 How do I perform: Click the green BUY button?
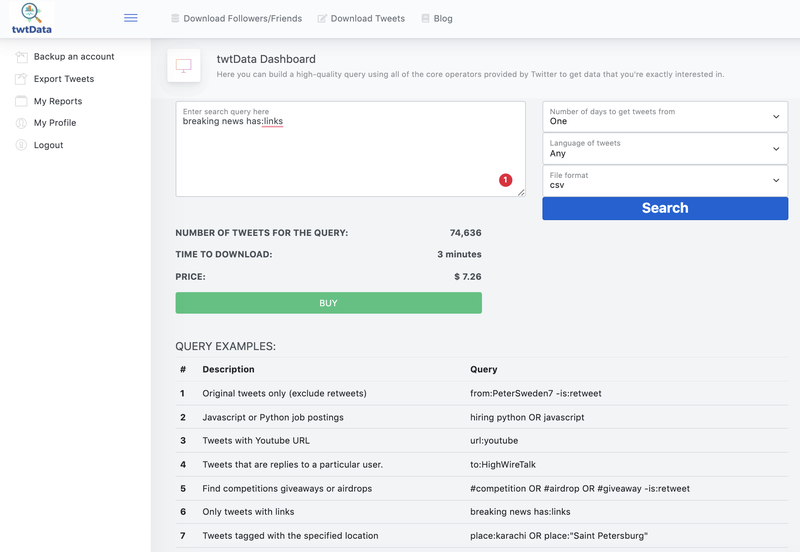[x=329, y=303]
